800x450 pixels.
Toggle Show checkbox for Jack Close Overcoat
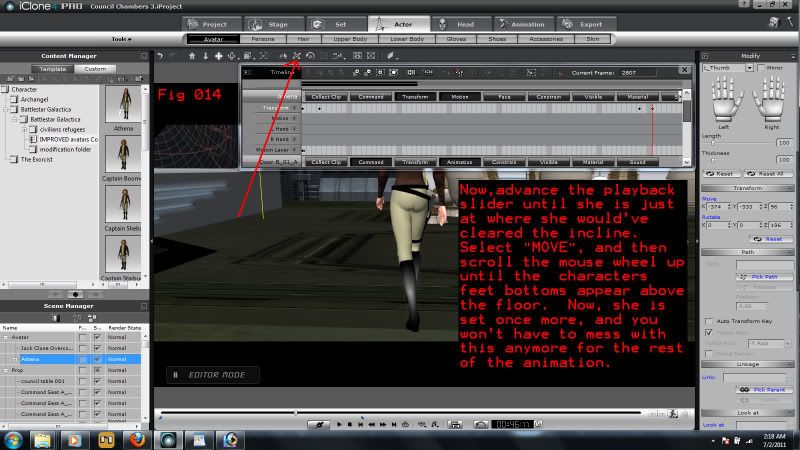(x=97, y=348)
